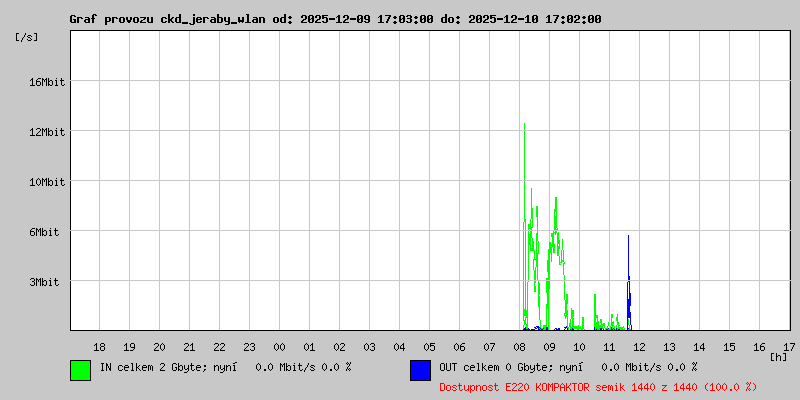
Task: Click the '04' hour label on x-axis
Action: point(399,347)
